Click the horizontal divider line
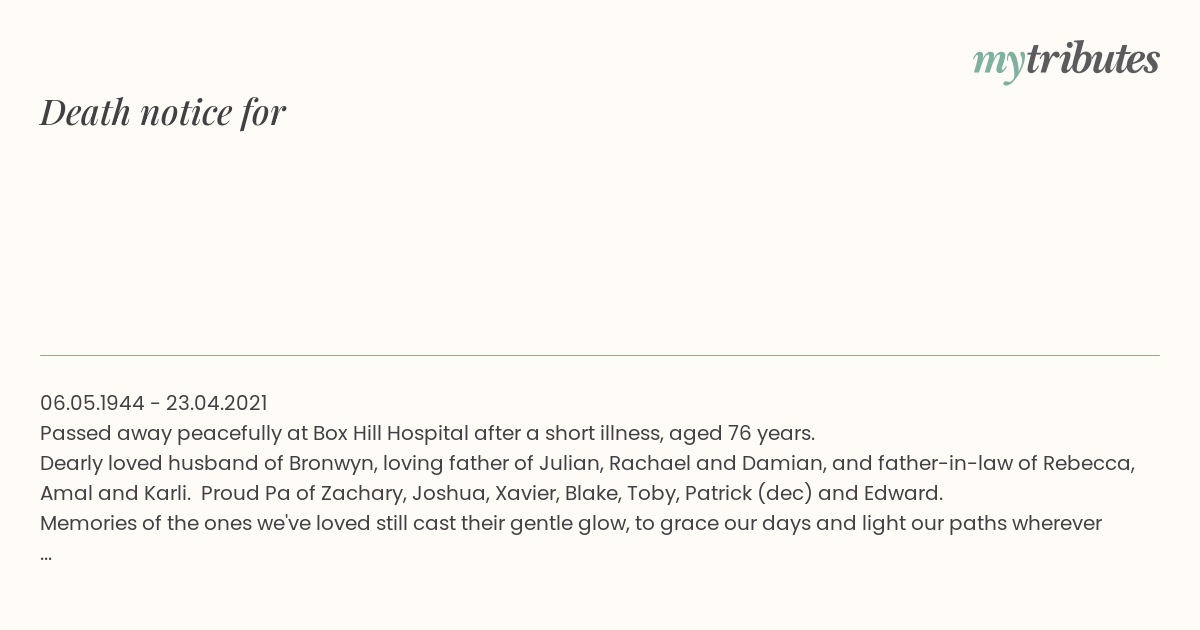1200x630 pixels. point(600,355)
